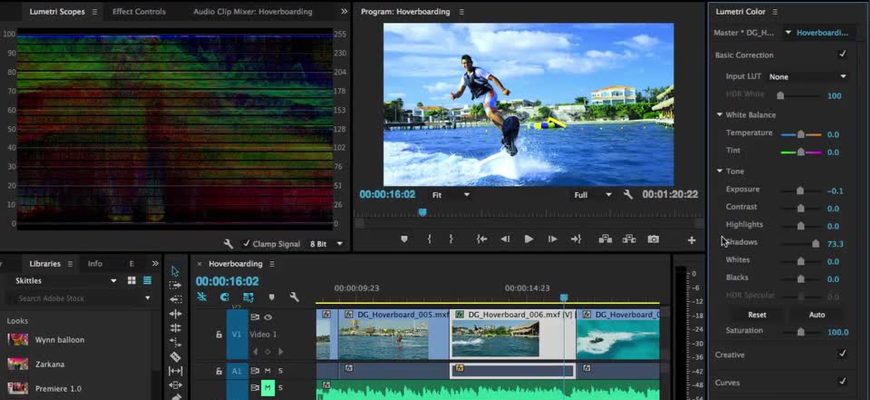Image resolution: width=870 pixels, height=400 pixels.
Task: Select the Selection arrow tool
Action: click(176, 271)
